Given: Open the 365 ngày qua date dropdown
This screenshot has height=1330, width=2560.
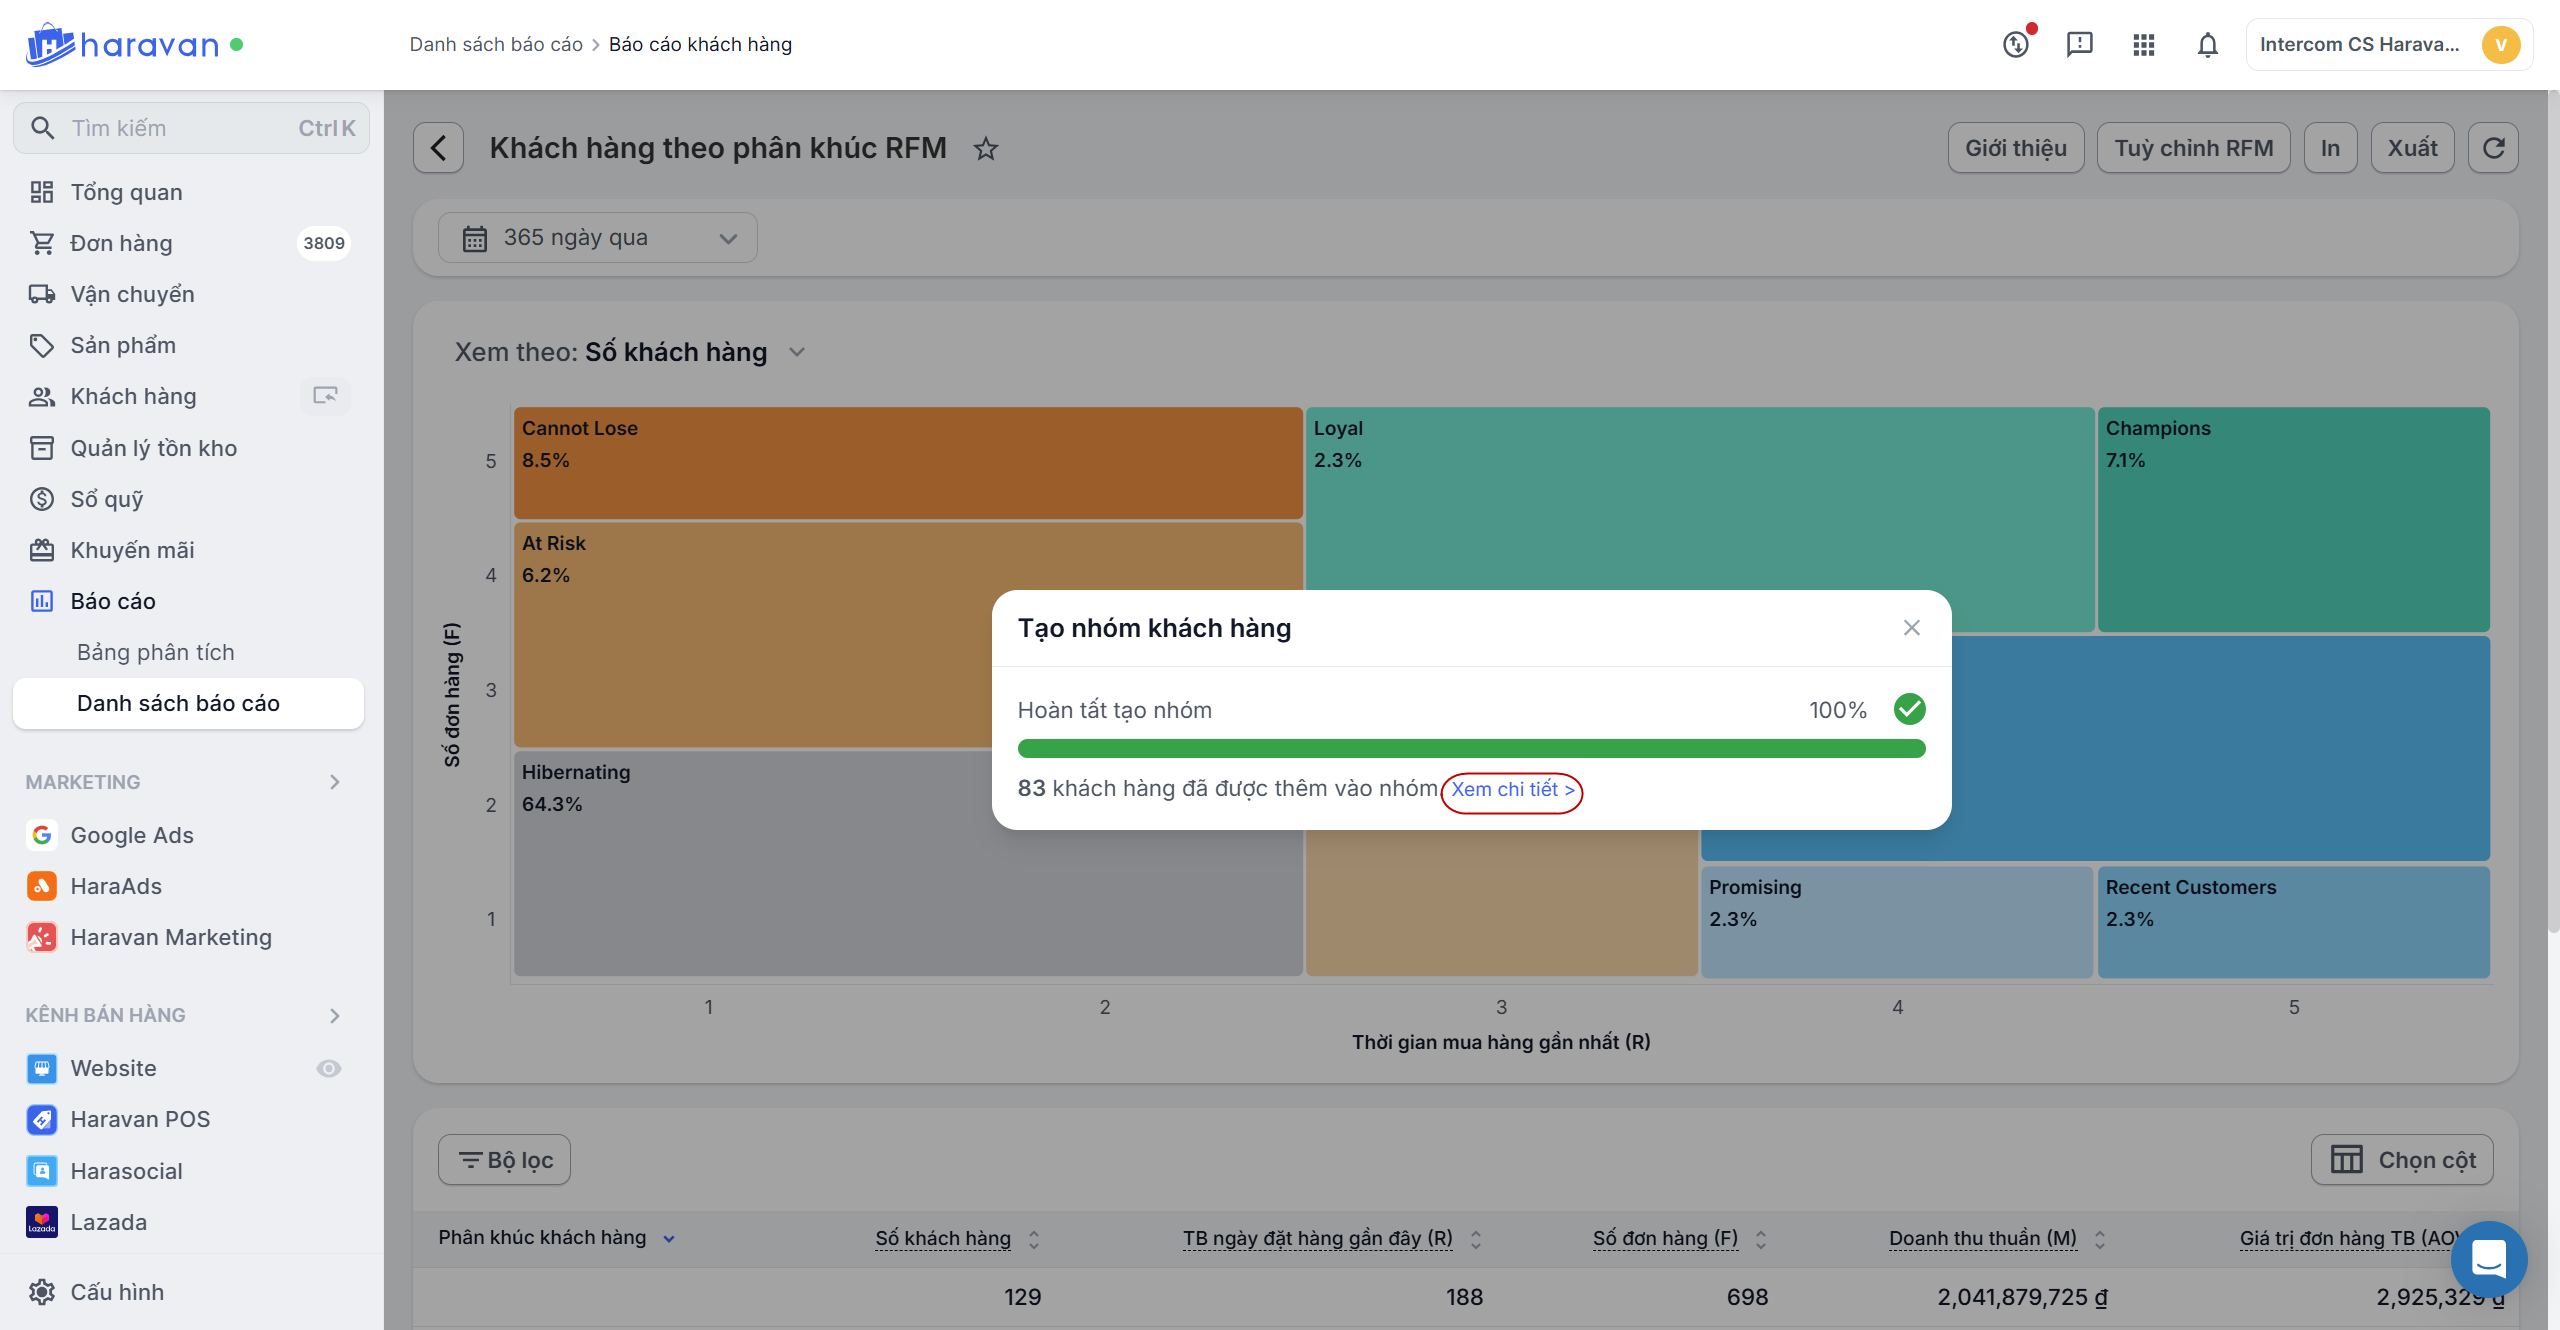Looking at the screenshot, I should pos(598,238).
